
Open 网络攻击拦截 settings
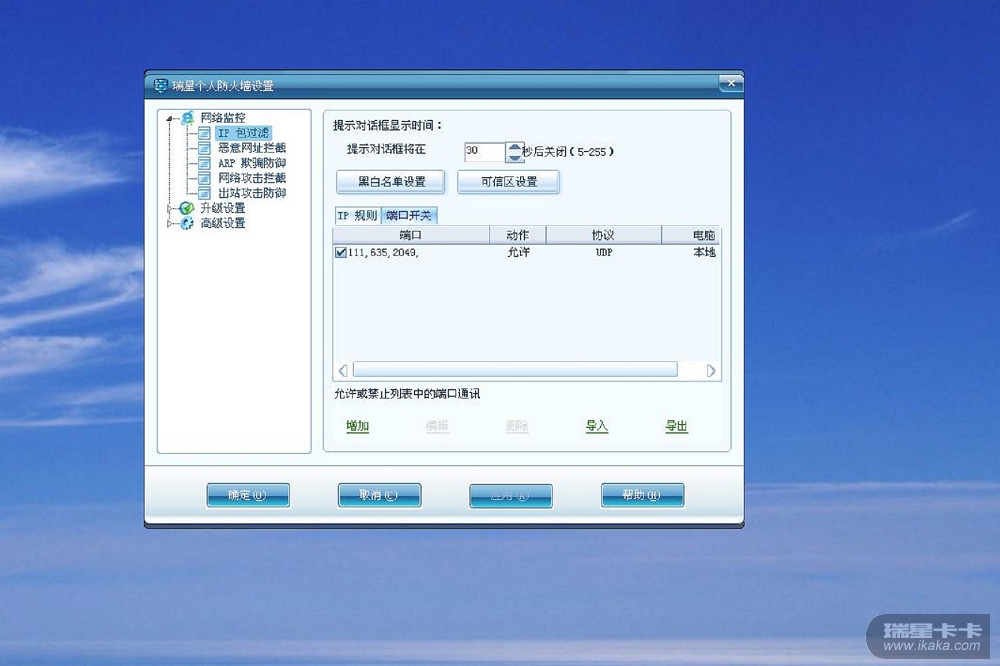[252, 178]
